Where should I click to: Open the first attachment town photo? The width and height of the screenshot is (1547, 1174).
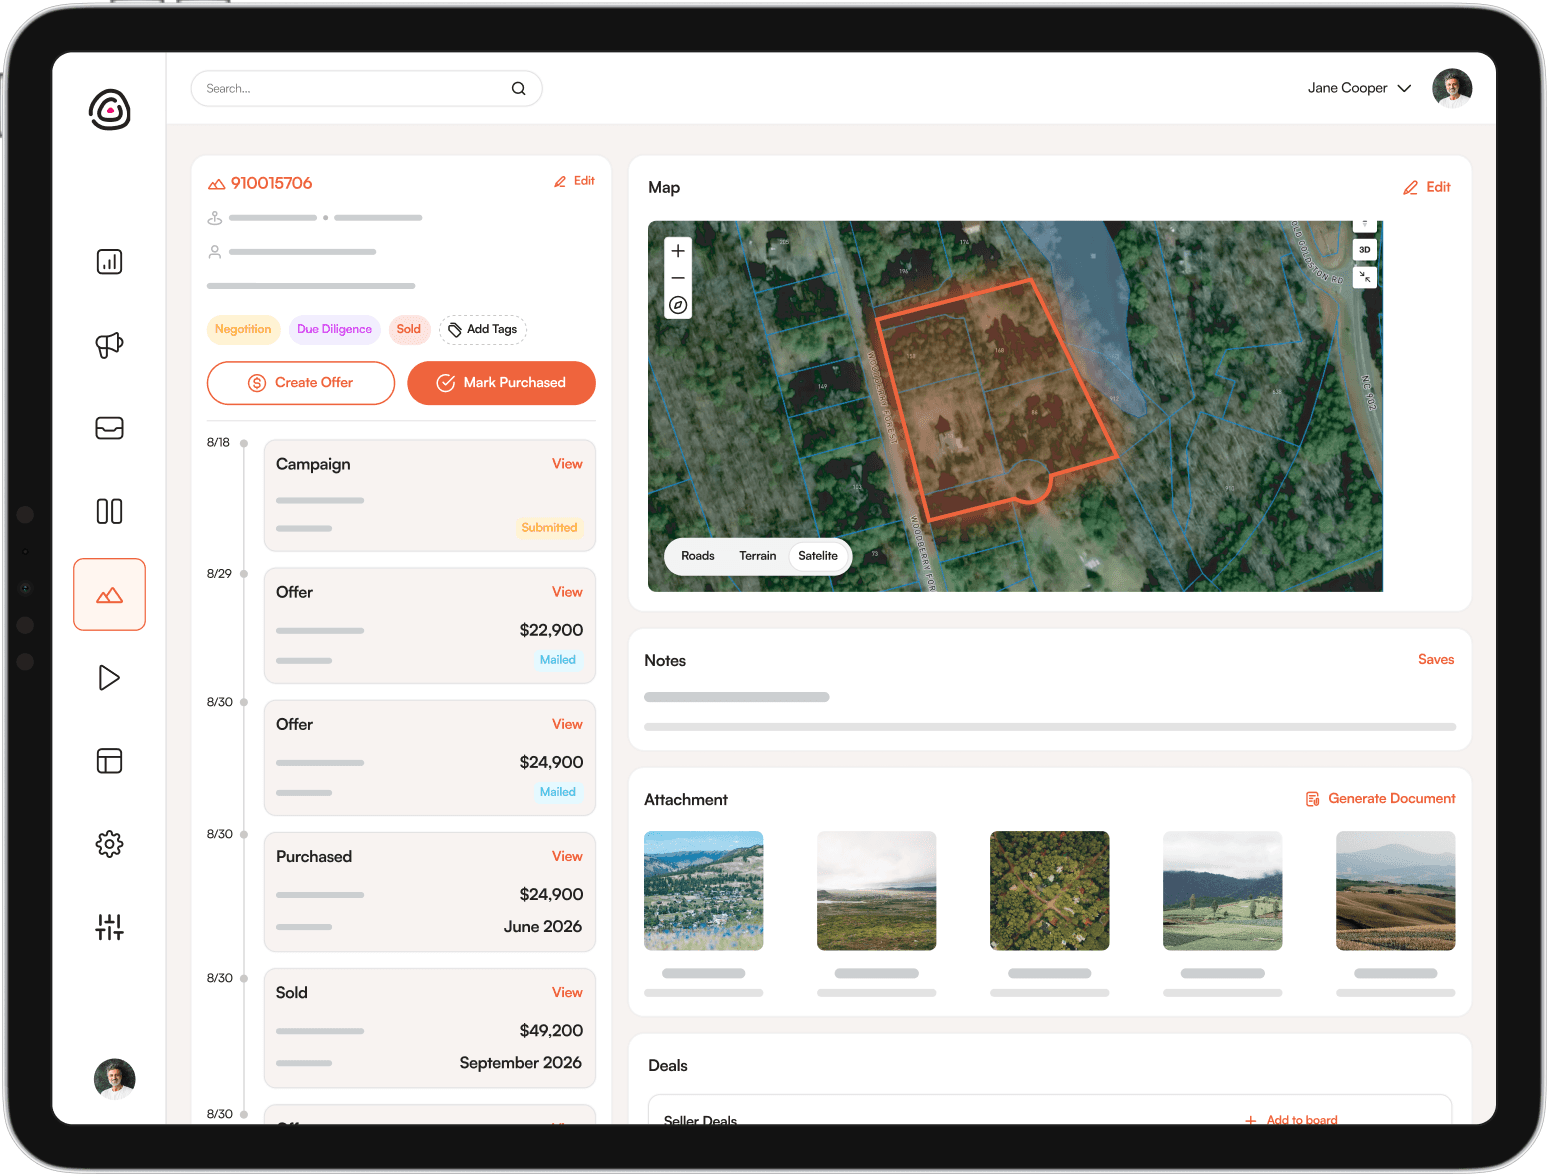click(x=704, y=891)
